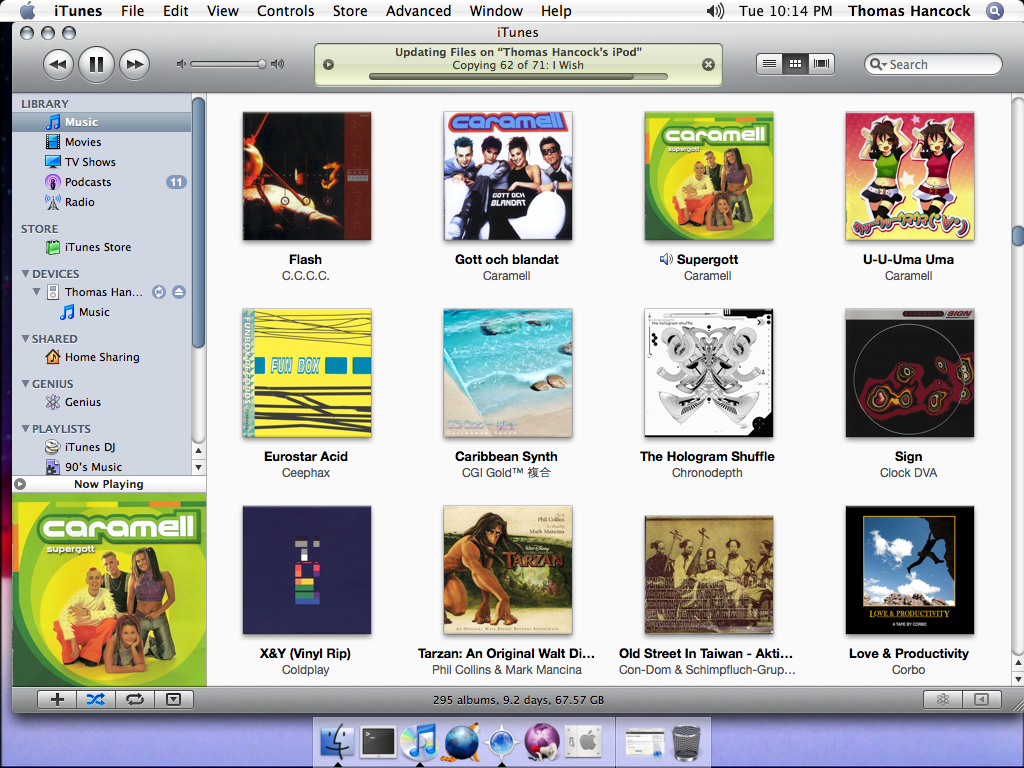Collapse the Genius section
The image size is (1024, 768).
click(x=25, y=383)
